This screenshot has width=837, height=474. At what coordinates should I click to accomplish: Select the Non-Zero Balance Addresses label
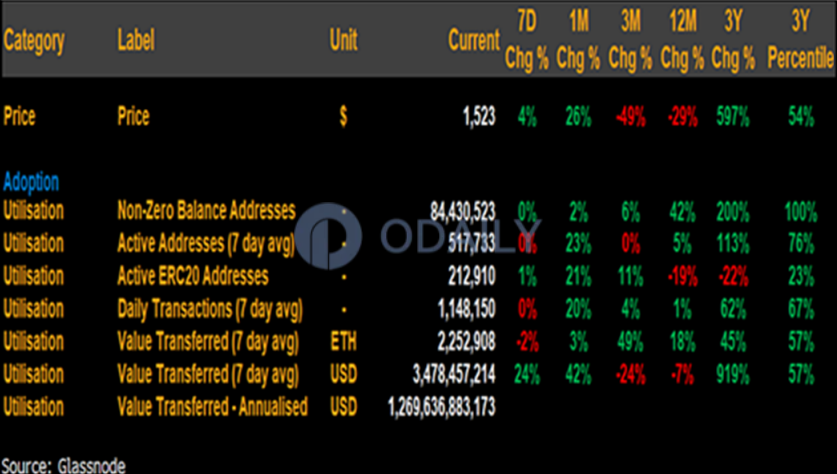pyautogui.click(x=207, y=210)
